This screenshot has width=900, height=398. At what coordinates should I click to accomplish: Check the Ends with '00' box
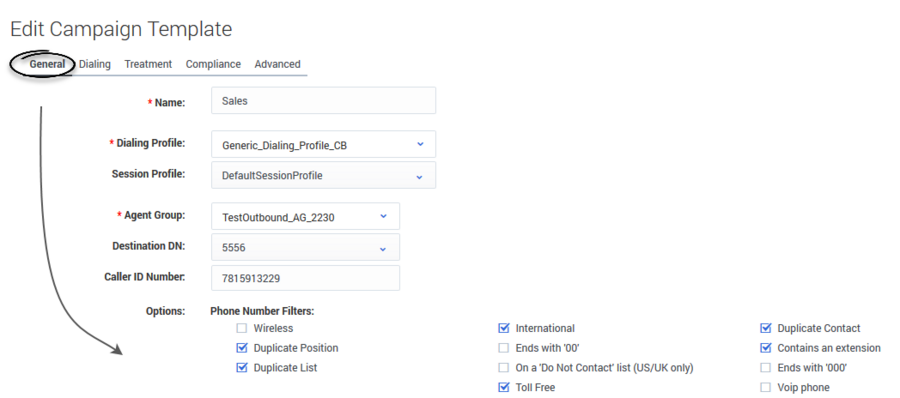click(504, 348)
